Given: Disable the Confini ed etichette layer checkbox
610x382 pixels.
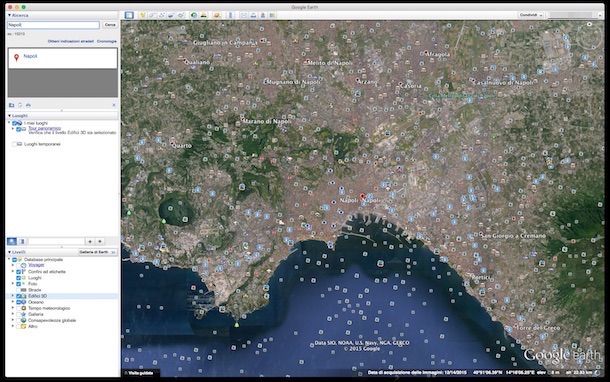Looking at the screenshot, I should tap(18, 272).
